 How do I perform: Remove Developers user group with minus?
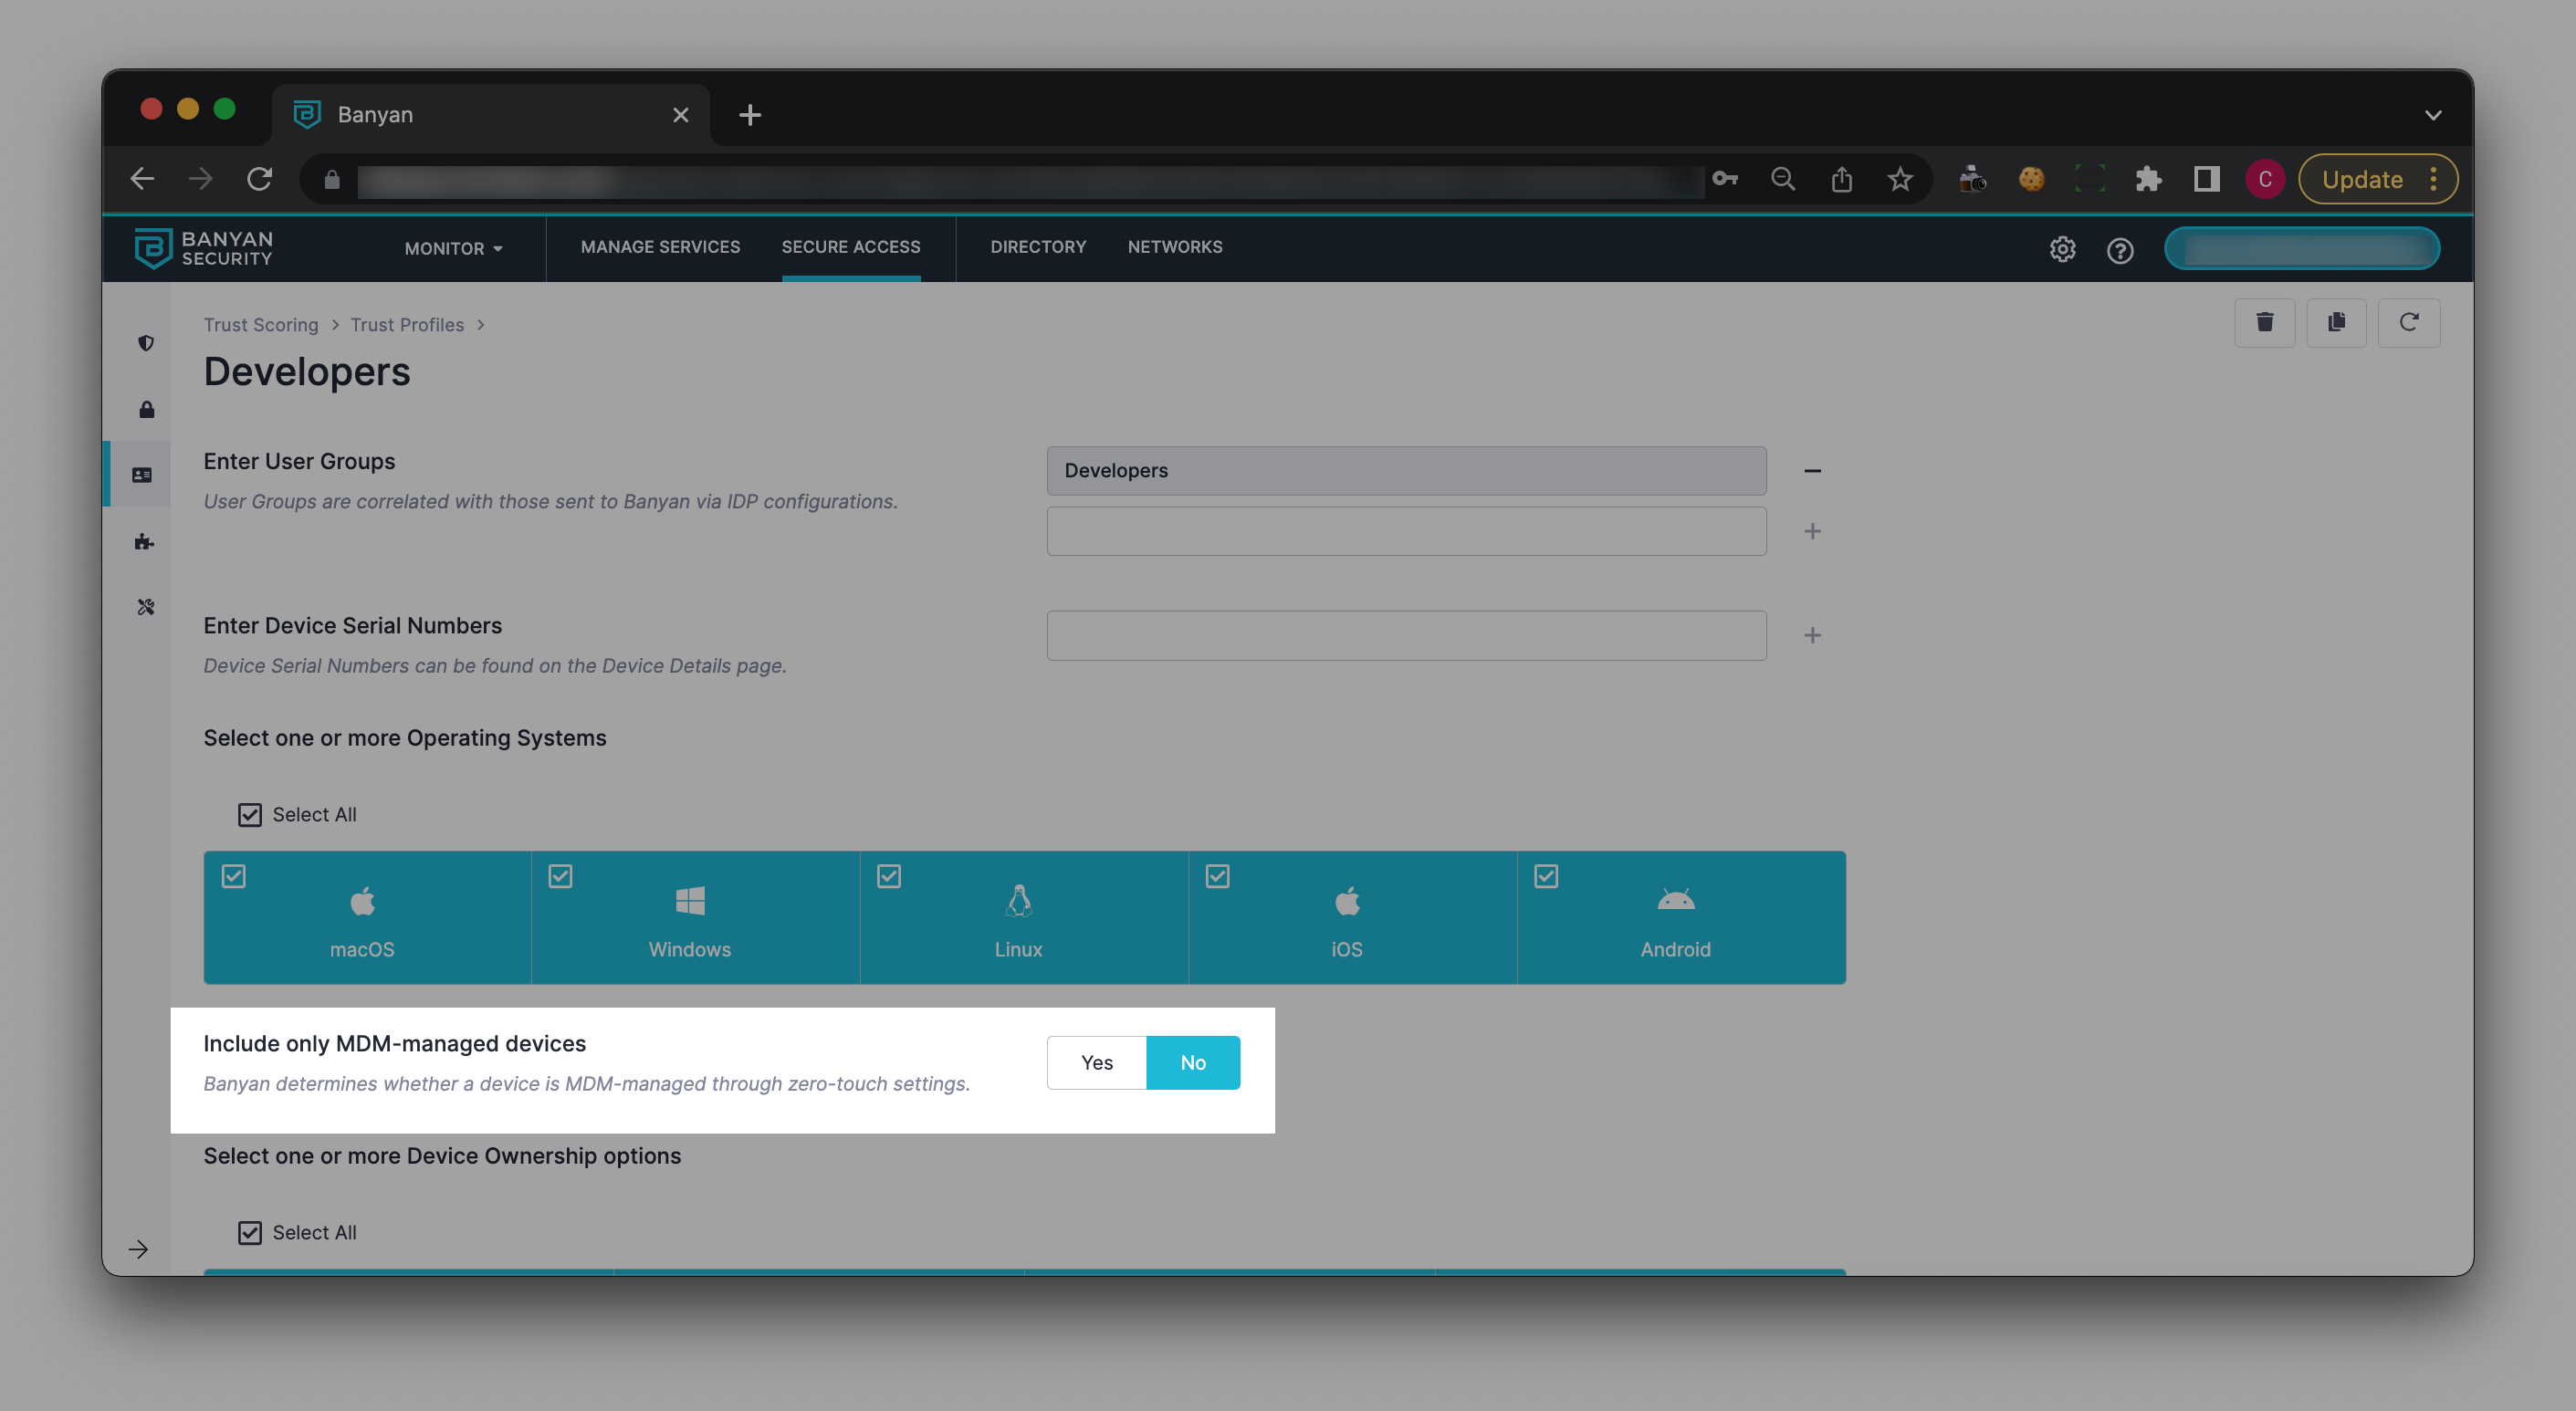click(1812, 470)
